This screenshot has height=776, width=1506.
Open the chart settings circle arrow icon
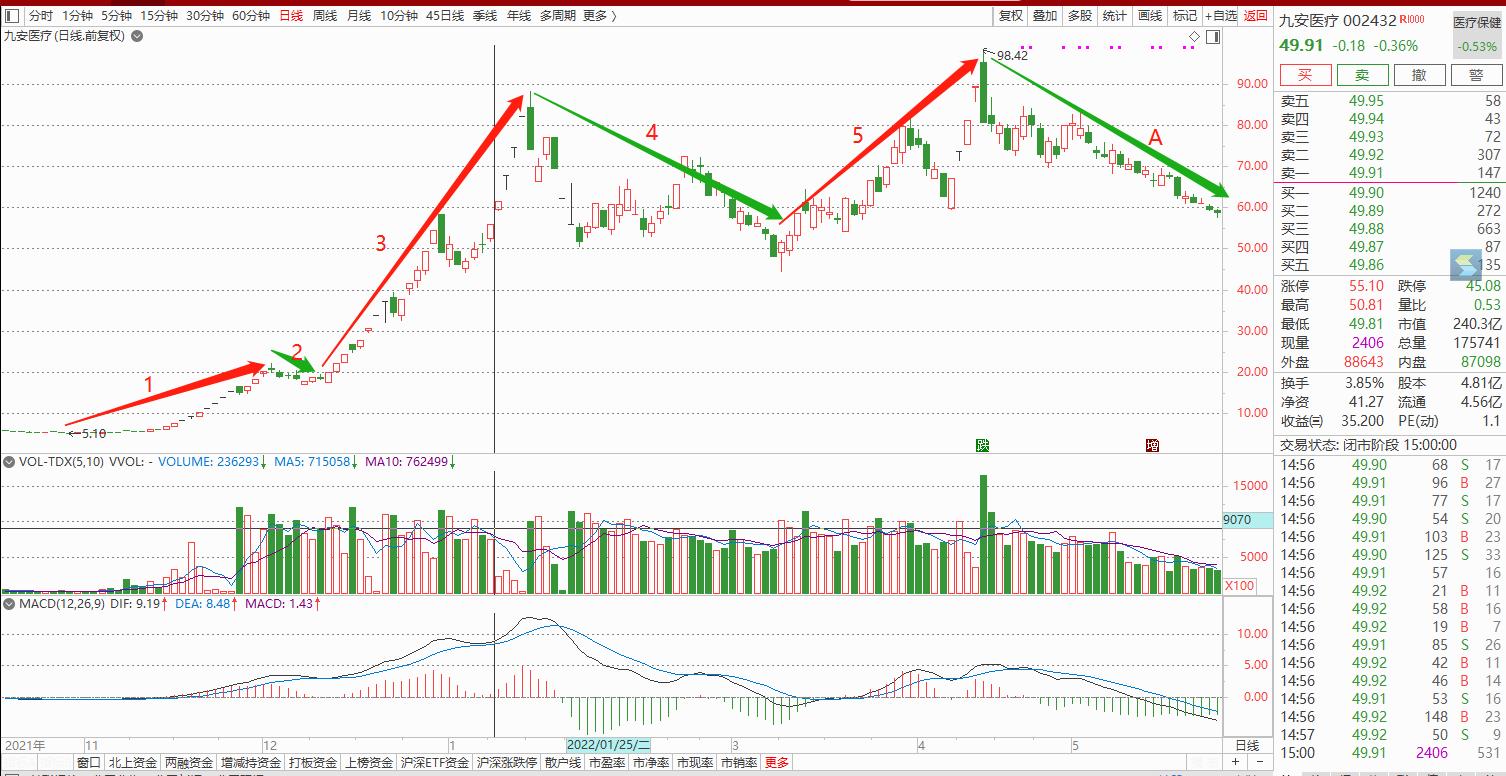[136, 36]
